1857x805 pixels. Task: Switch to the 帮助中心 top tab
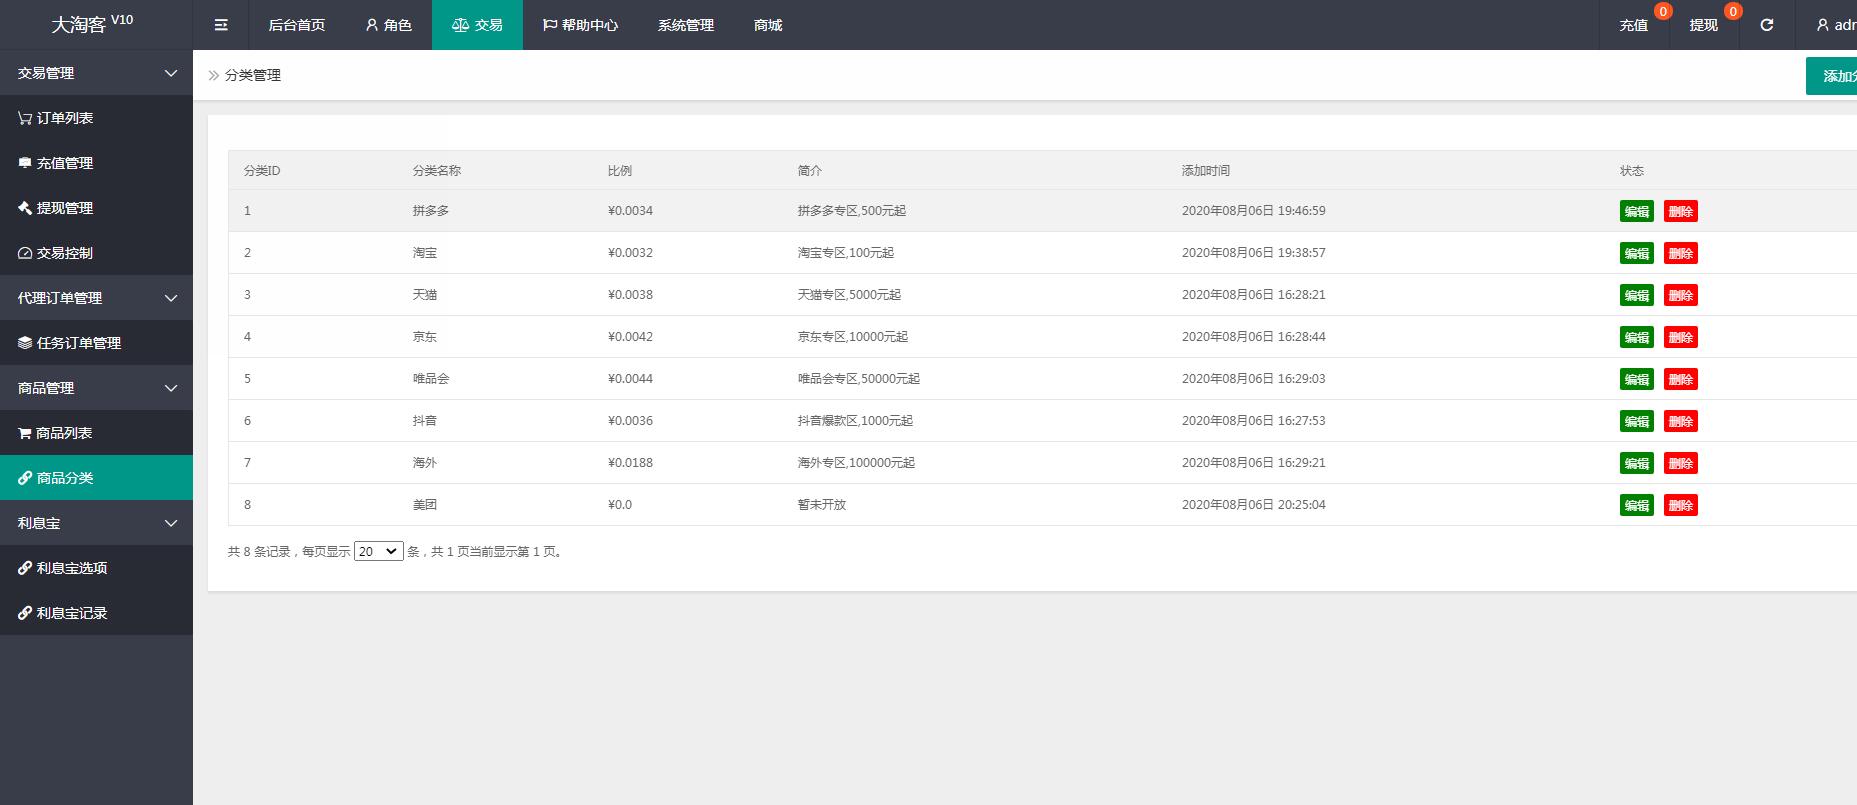(x=580, y=25)
